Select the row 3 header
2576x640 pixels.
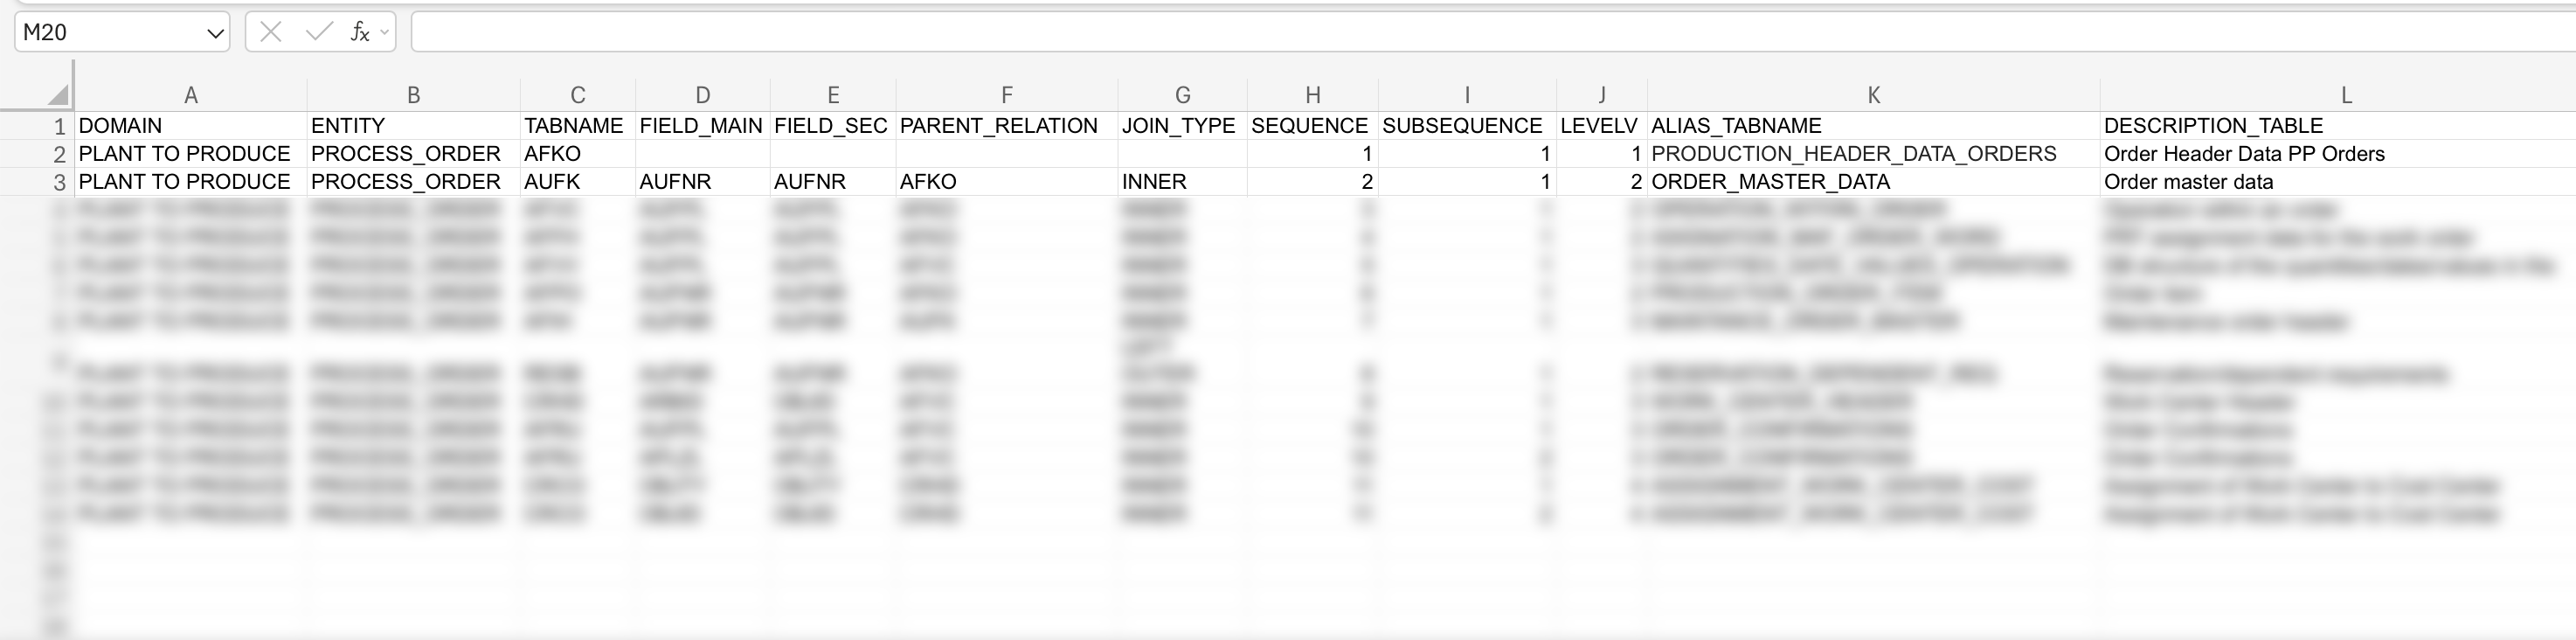[58, 182]
